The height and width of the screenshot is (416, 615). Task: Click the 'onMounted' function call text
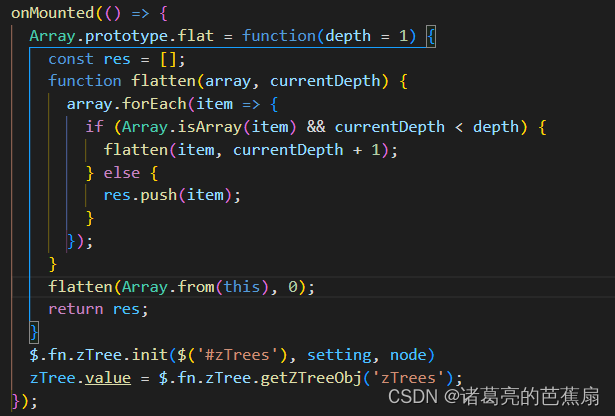(x=53, y=13)
